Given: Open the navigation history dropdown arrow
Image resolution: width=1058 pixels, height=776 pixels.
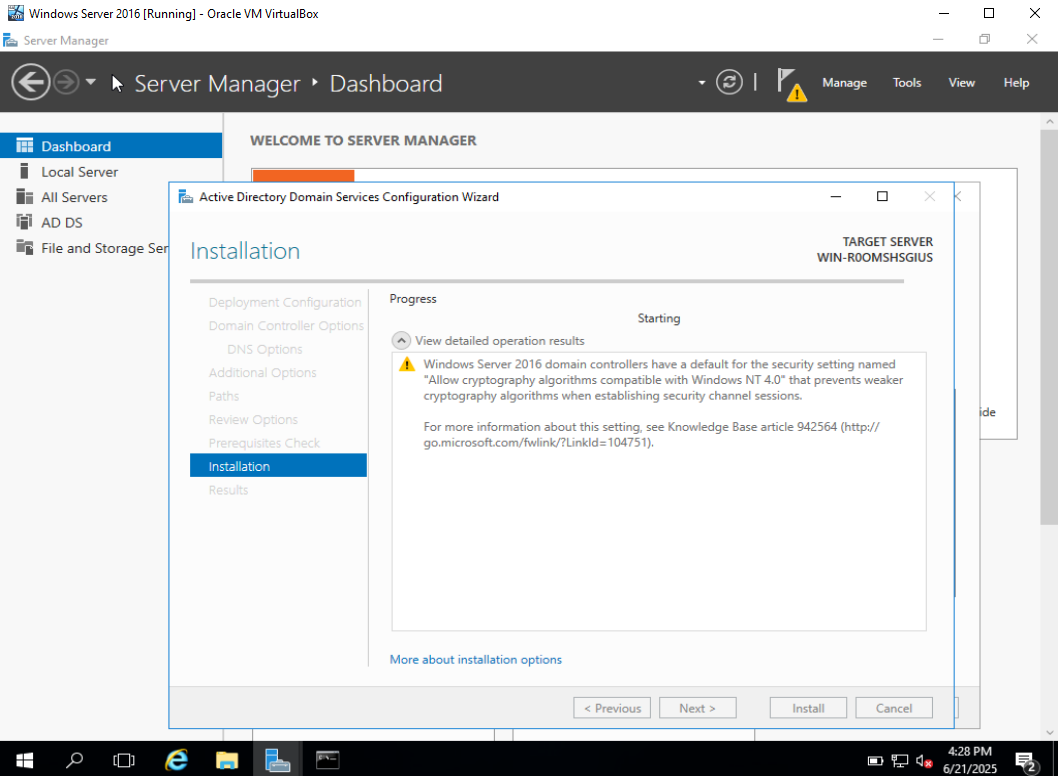Looking at the screenshot, I should [90, 82].
